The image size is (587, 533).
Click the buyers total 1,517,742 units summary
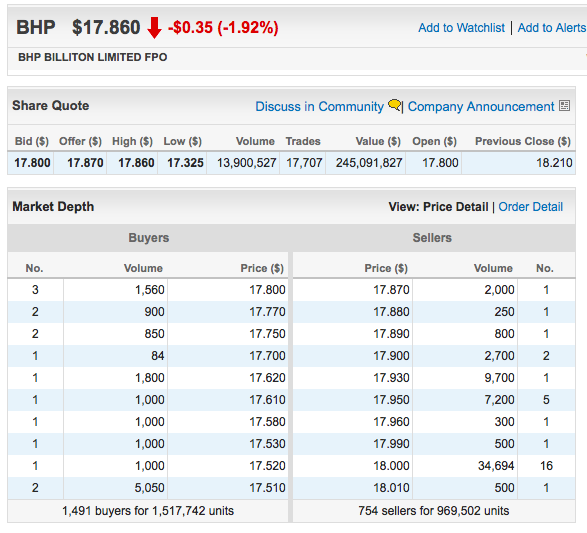coord(148,511)
